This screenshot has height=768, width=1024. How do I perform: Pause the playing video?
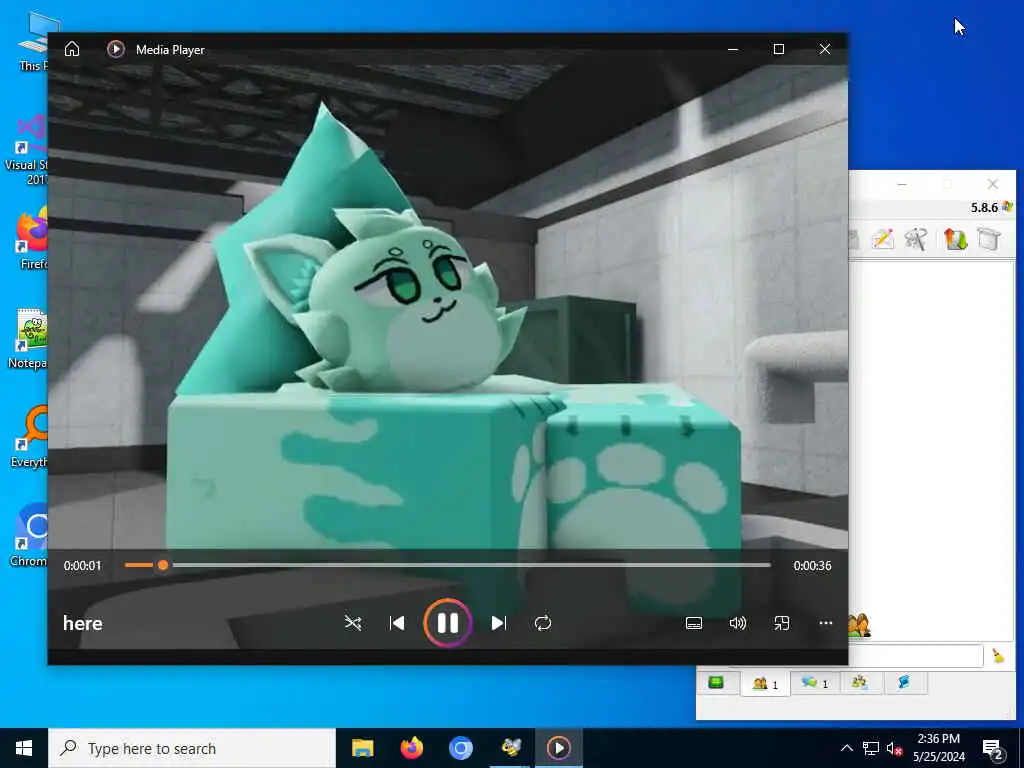[447, 623]
